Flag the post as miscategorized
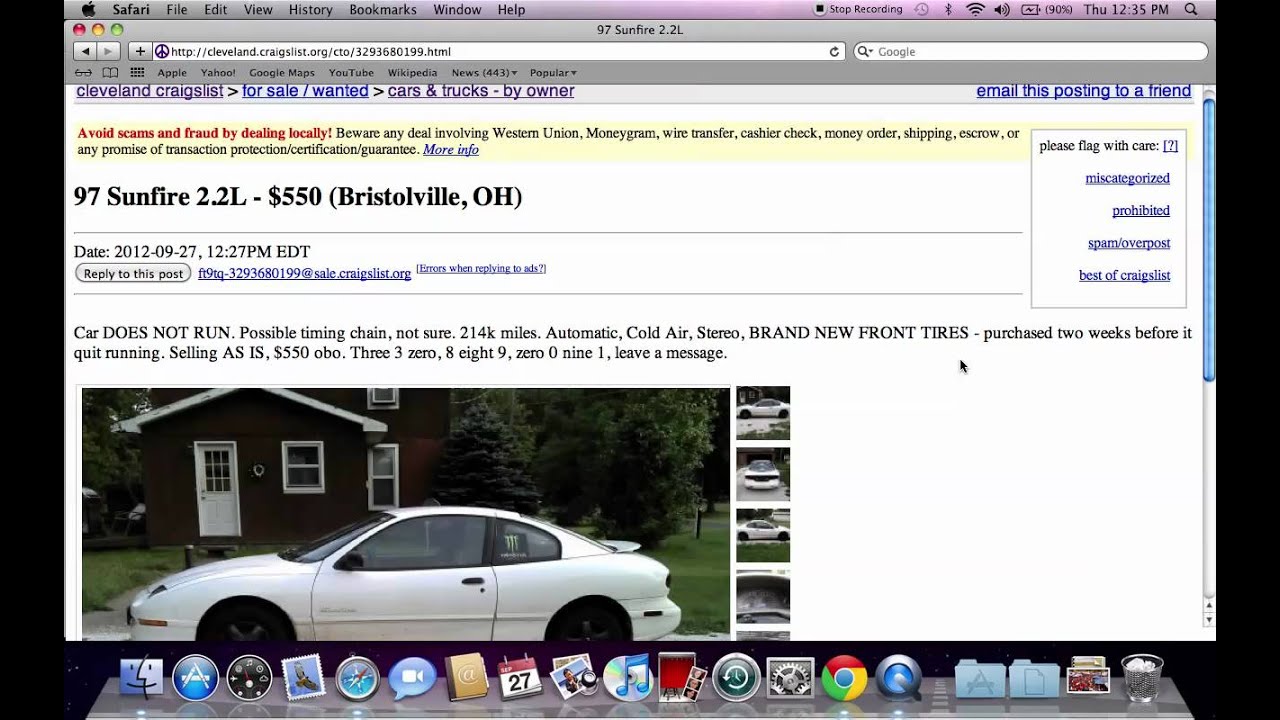 tap(1127, 178)
